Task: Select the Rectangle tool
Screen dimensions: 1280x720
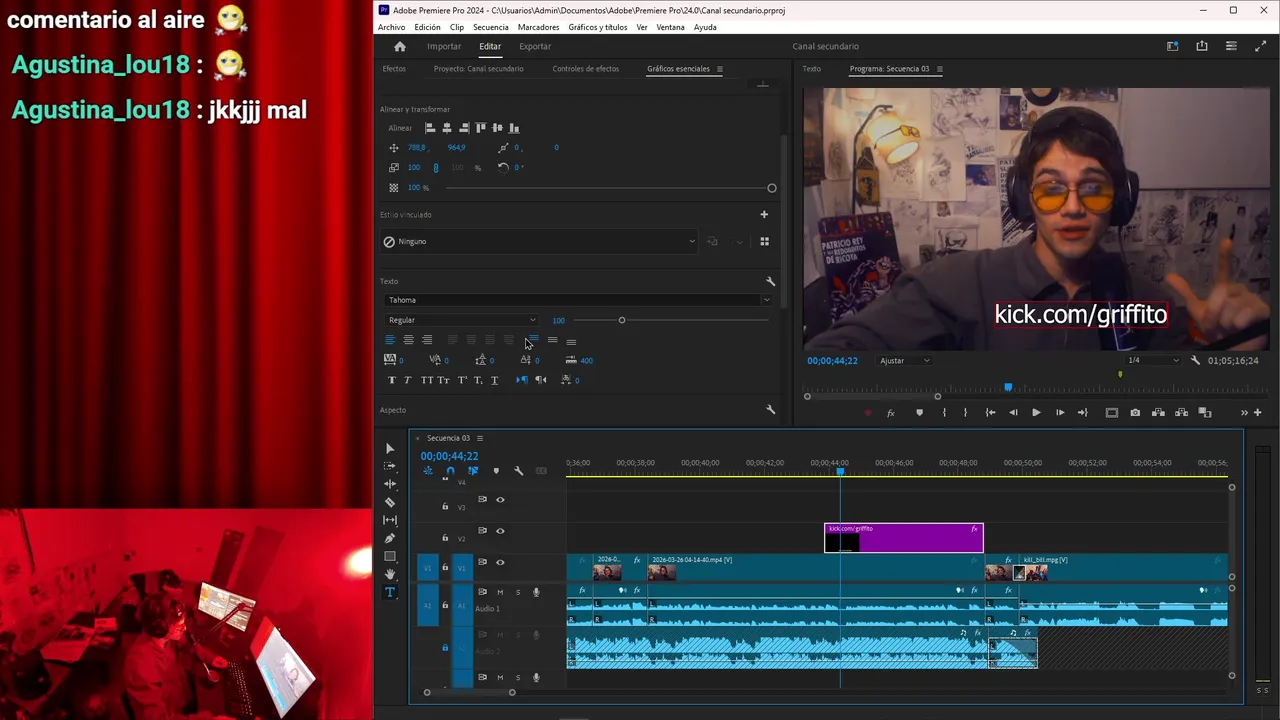Action: [x=390, y=556]
